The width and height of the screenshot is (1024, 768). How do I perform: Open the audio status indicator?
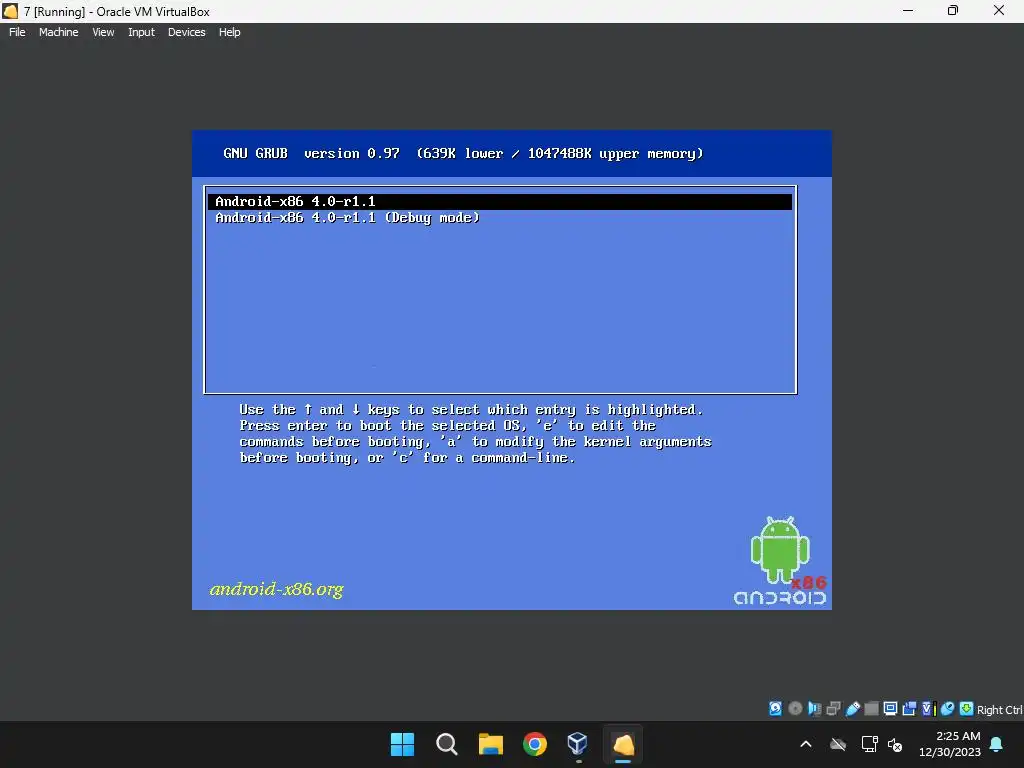point(814,709)
